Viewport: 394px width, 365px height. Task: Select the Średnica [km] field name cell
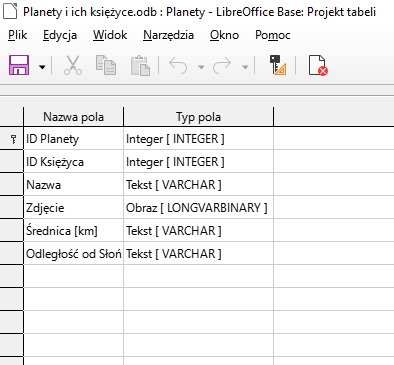pos(74,231)
